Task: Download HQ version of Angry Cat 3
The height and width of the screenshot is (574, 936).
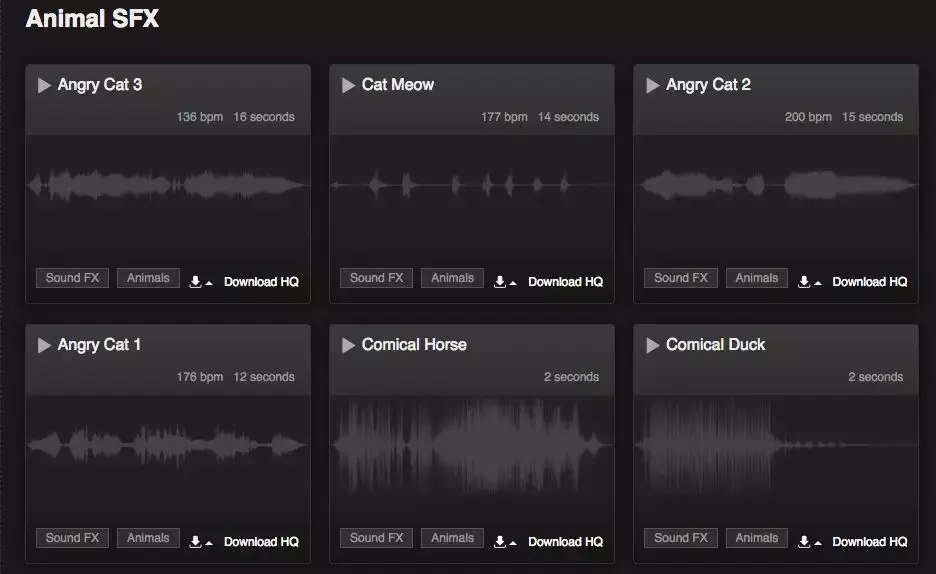Action: click(x=261, y=282)
